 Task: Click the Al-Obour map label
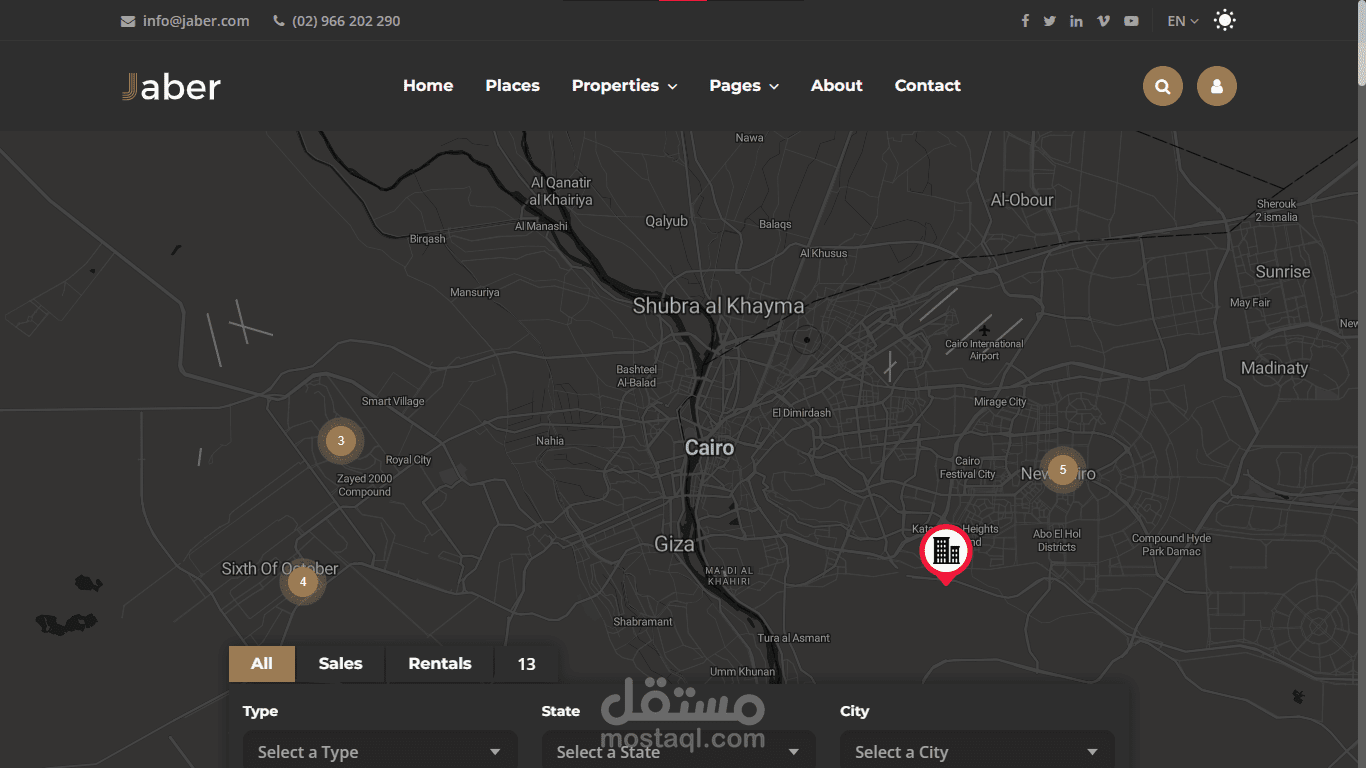[1022, 200]
